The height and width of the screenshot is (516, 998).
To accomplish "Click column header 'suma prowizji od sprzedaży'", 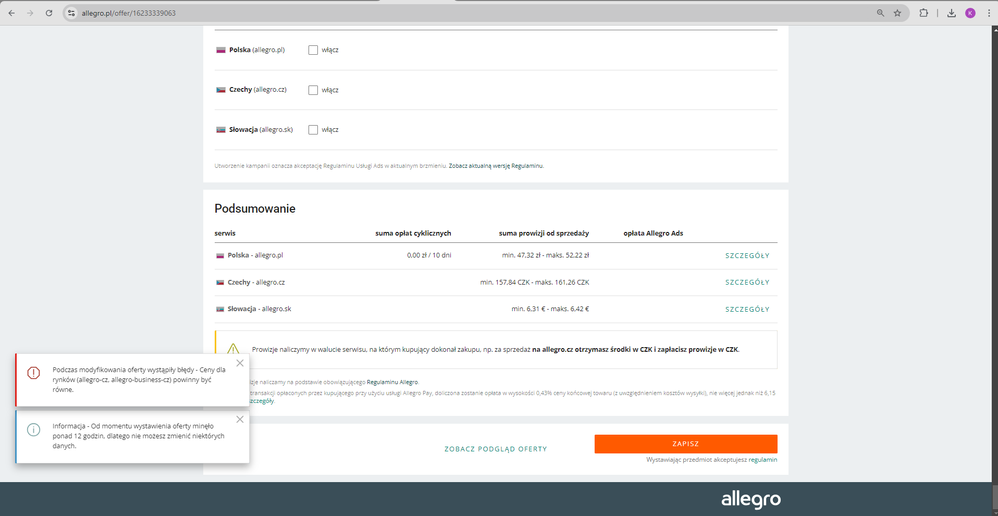I will click(x=544, y=234).
